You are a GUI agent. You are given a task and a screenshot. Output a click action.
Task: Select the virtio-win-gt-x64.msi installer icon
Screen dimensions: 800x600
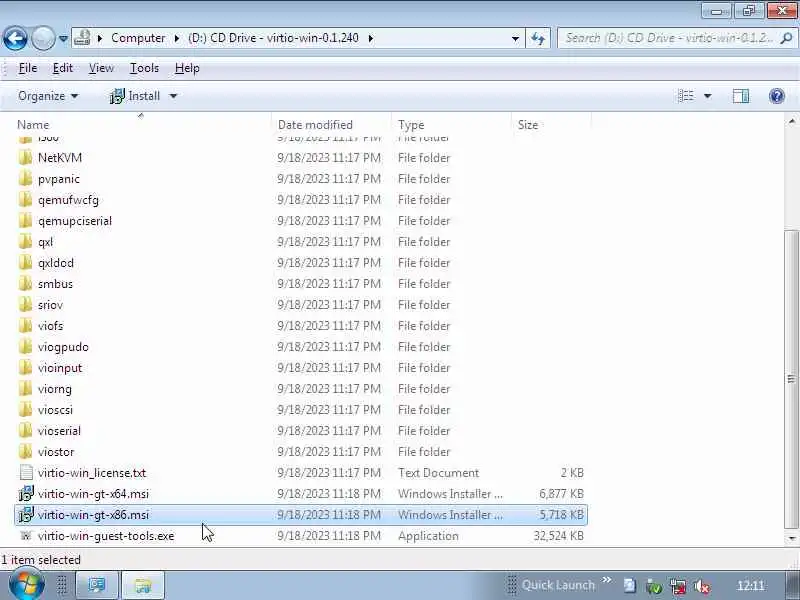(x=26, y=493)
